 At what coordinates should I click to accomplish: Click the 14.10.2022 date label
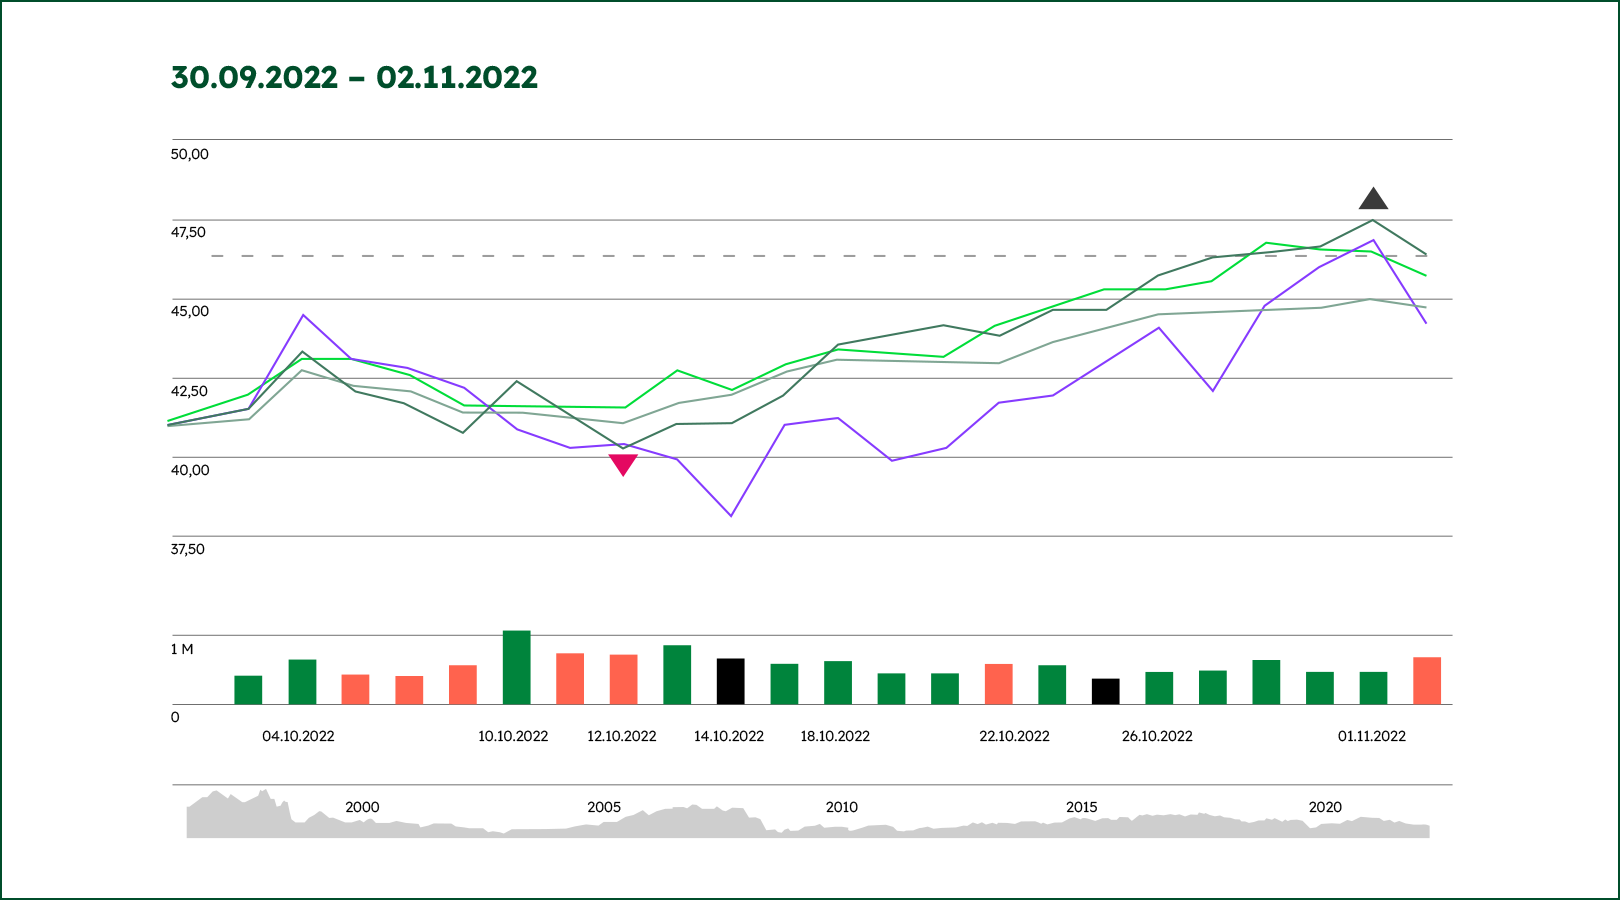tap(729, 736)
